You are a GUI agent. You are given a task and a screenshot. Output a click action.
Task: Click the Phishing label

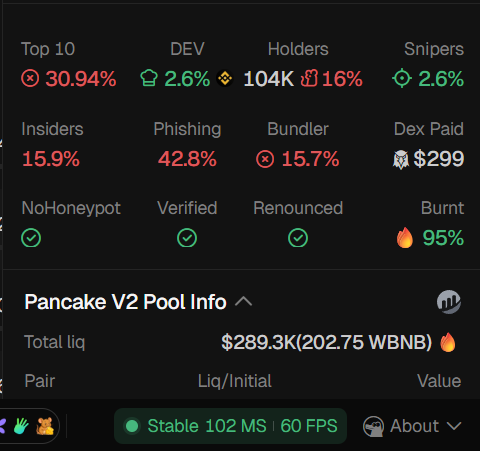187,129
